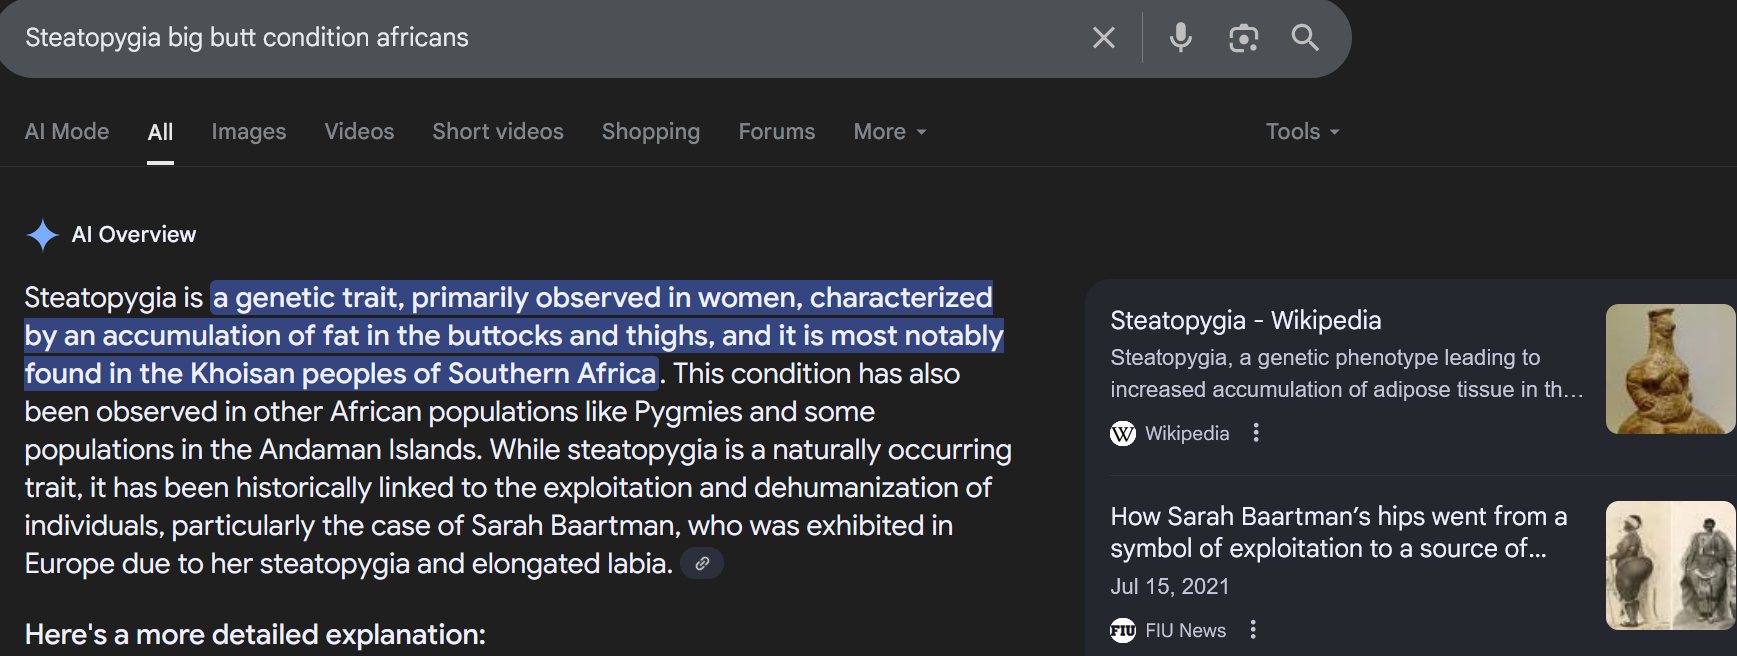Start voice search with microphone icon
The image size is (1737, 656).
[x=1181, y=37]
